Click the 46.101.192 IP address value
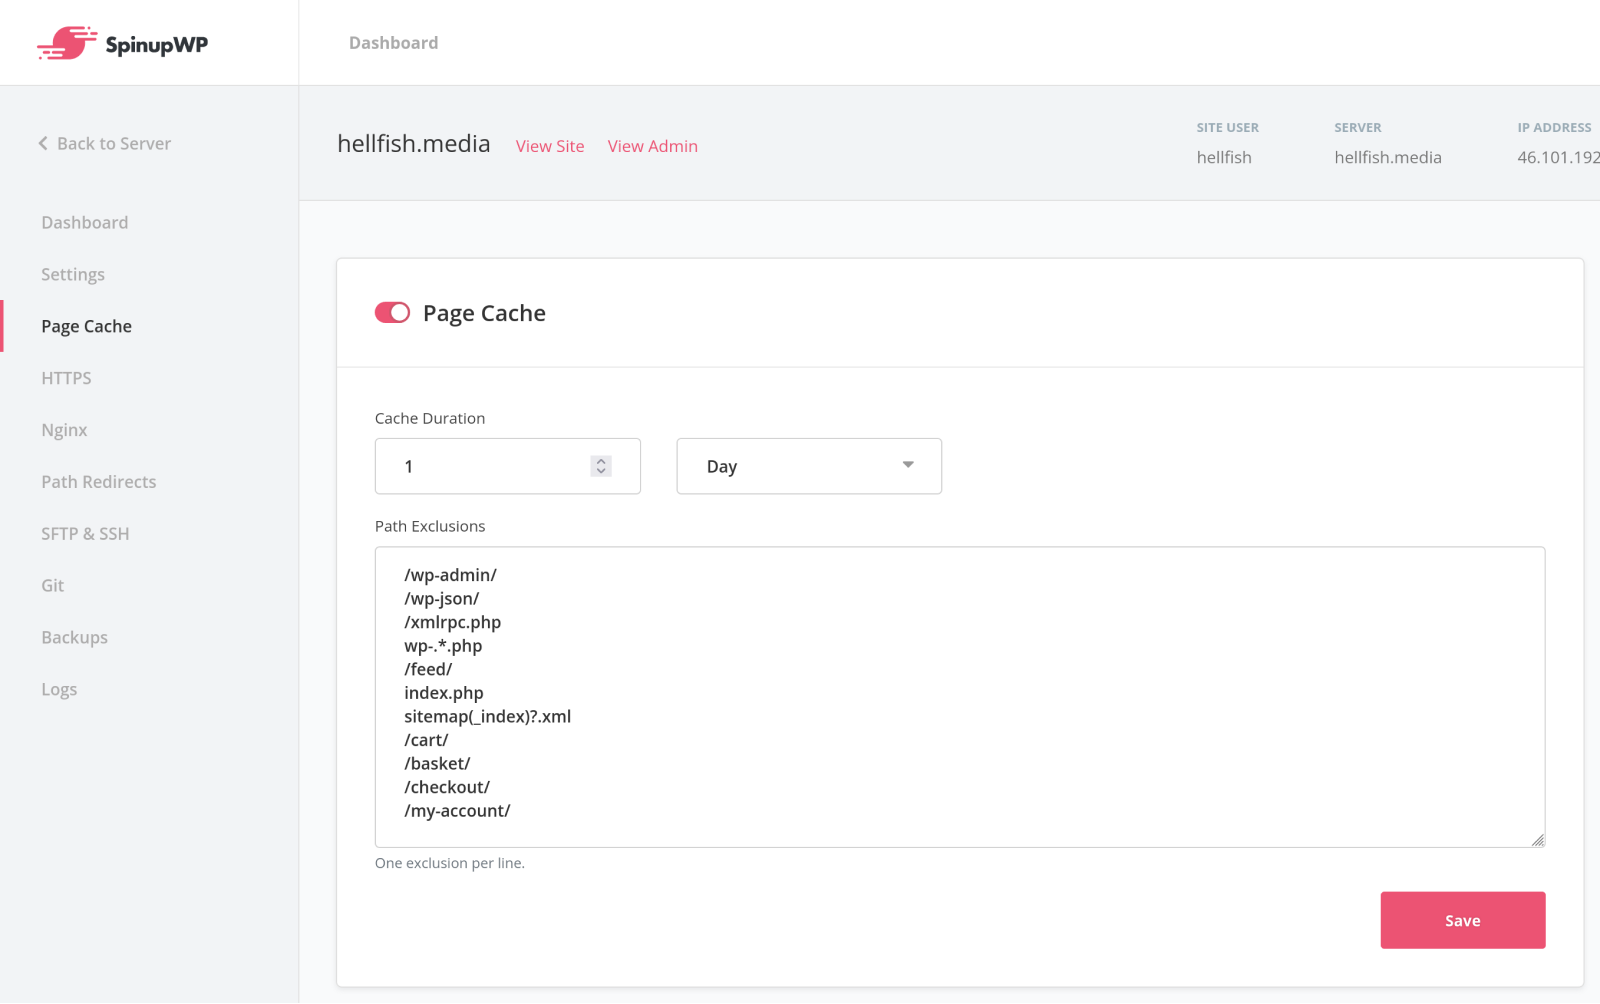1600x1004 pixels. pos(1558,157)
